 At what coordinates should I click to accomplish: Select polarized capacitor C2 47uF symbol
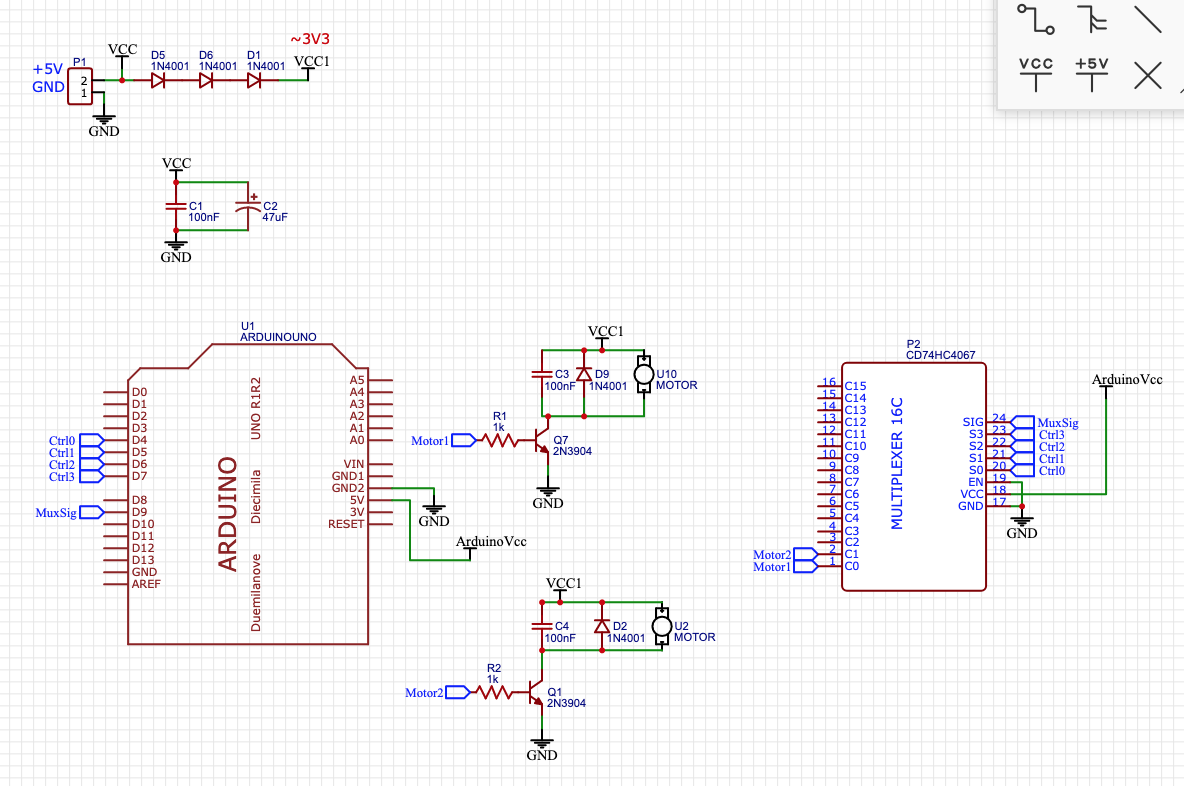click(248, 205)
